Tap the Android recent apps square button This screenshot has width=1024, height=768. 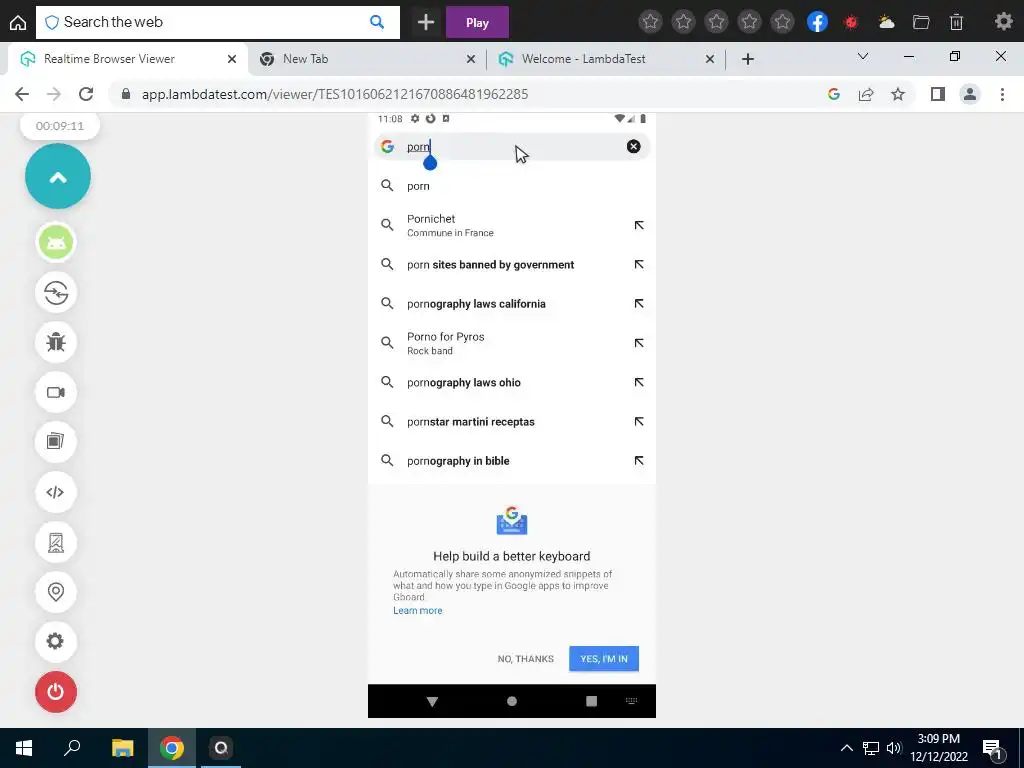click(592, 701)
